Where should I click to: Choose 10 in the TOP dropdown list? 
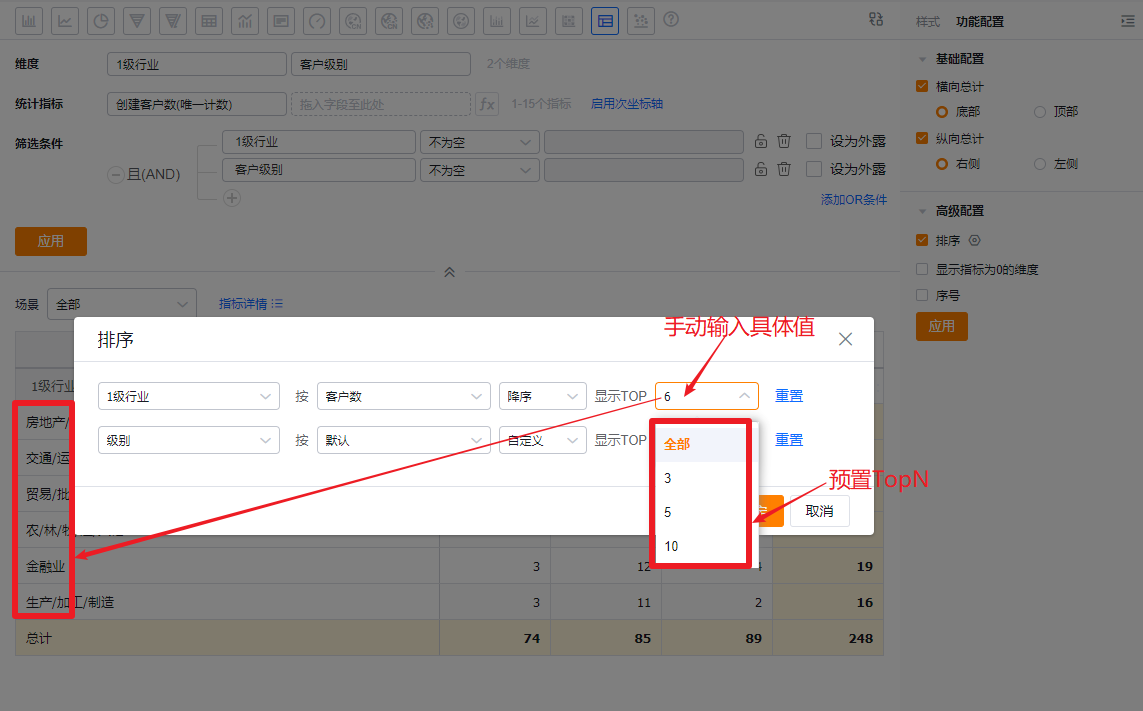tap(701, 546)
